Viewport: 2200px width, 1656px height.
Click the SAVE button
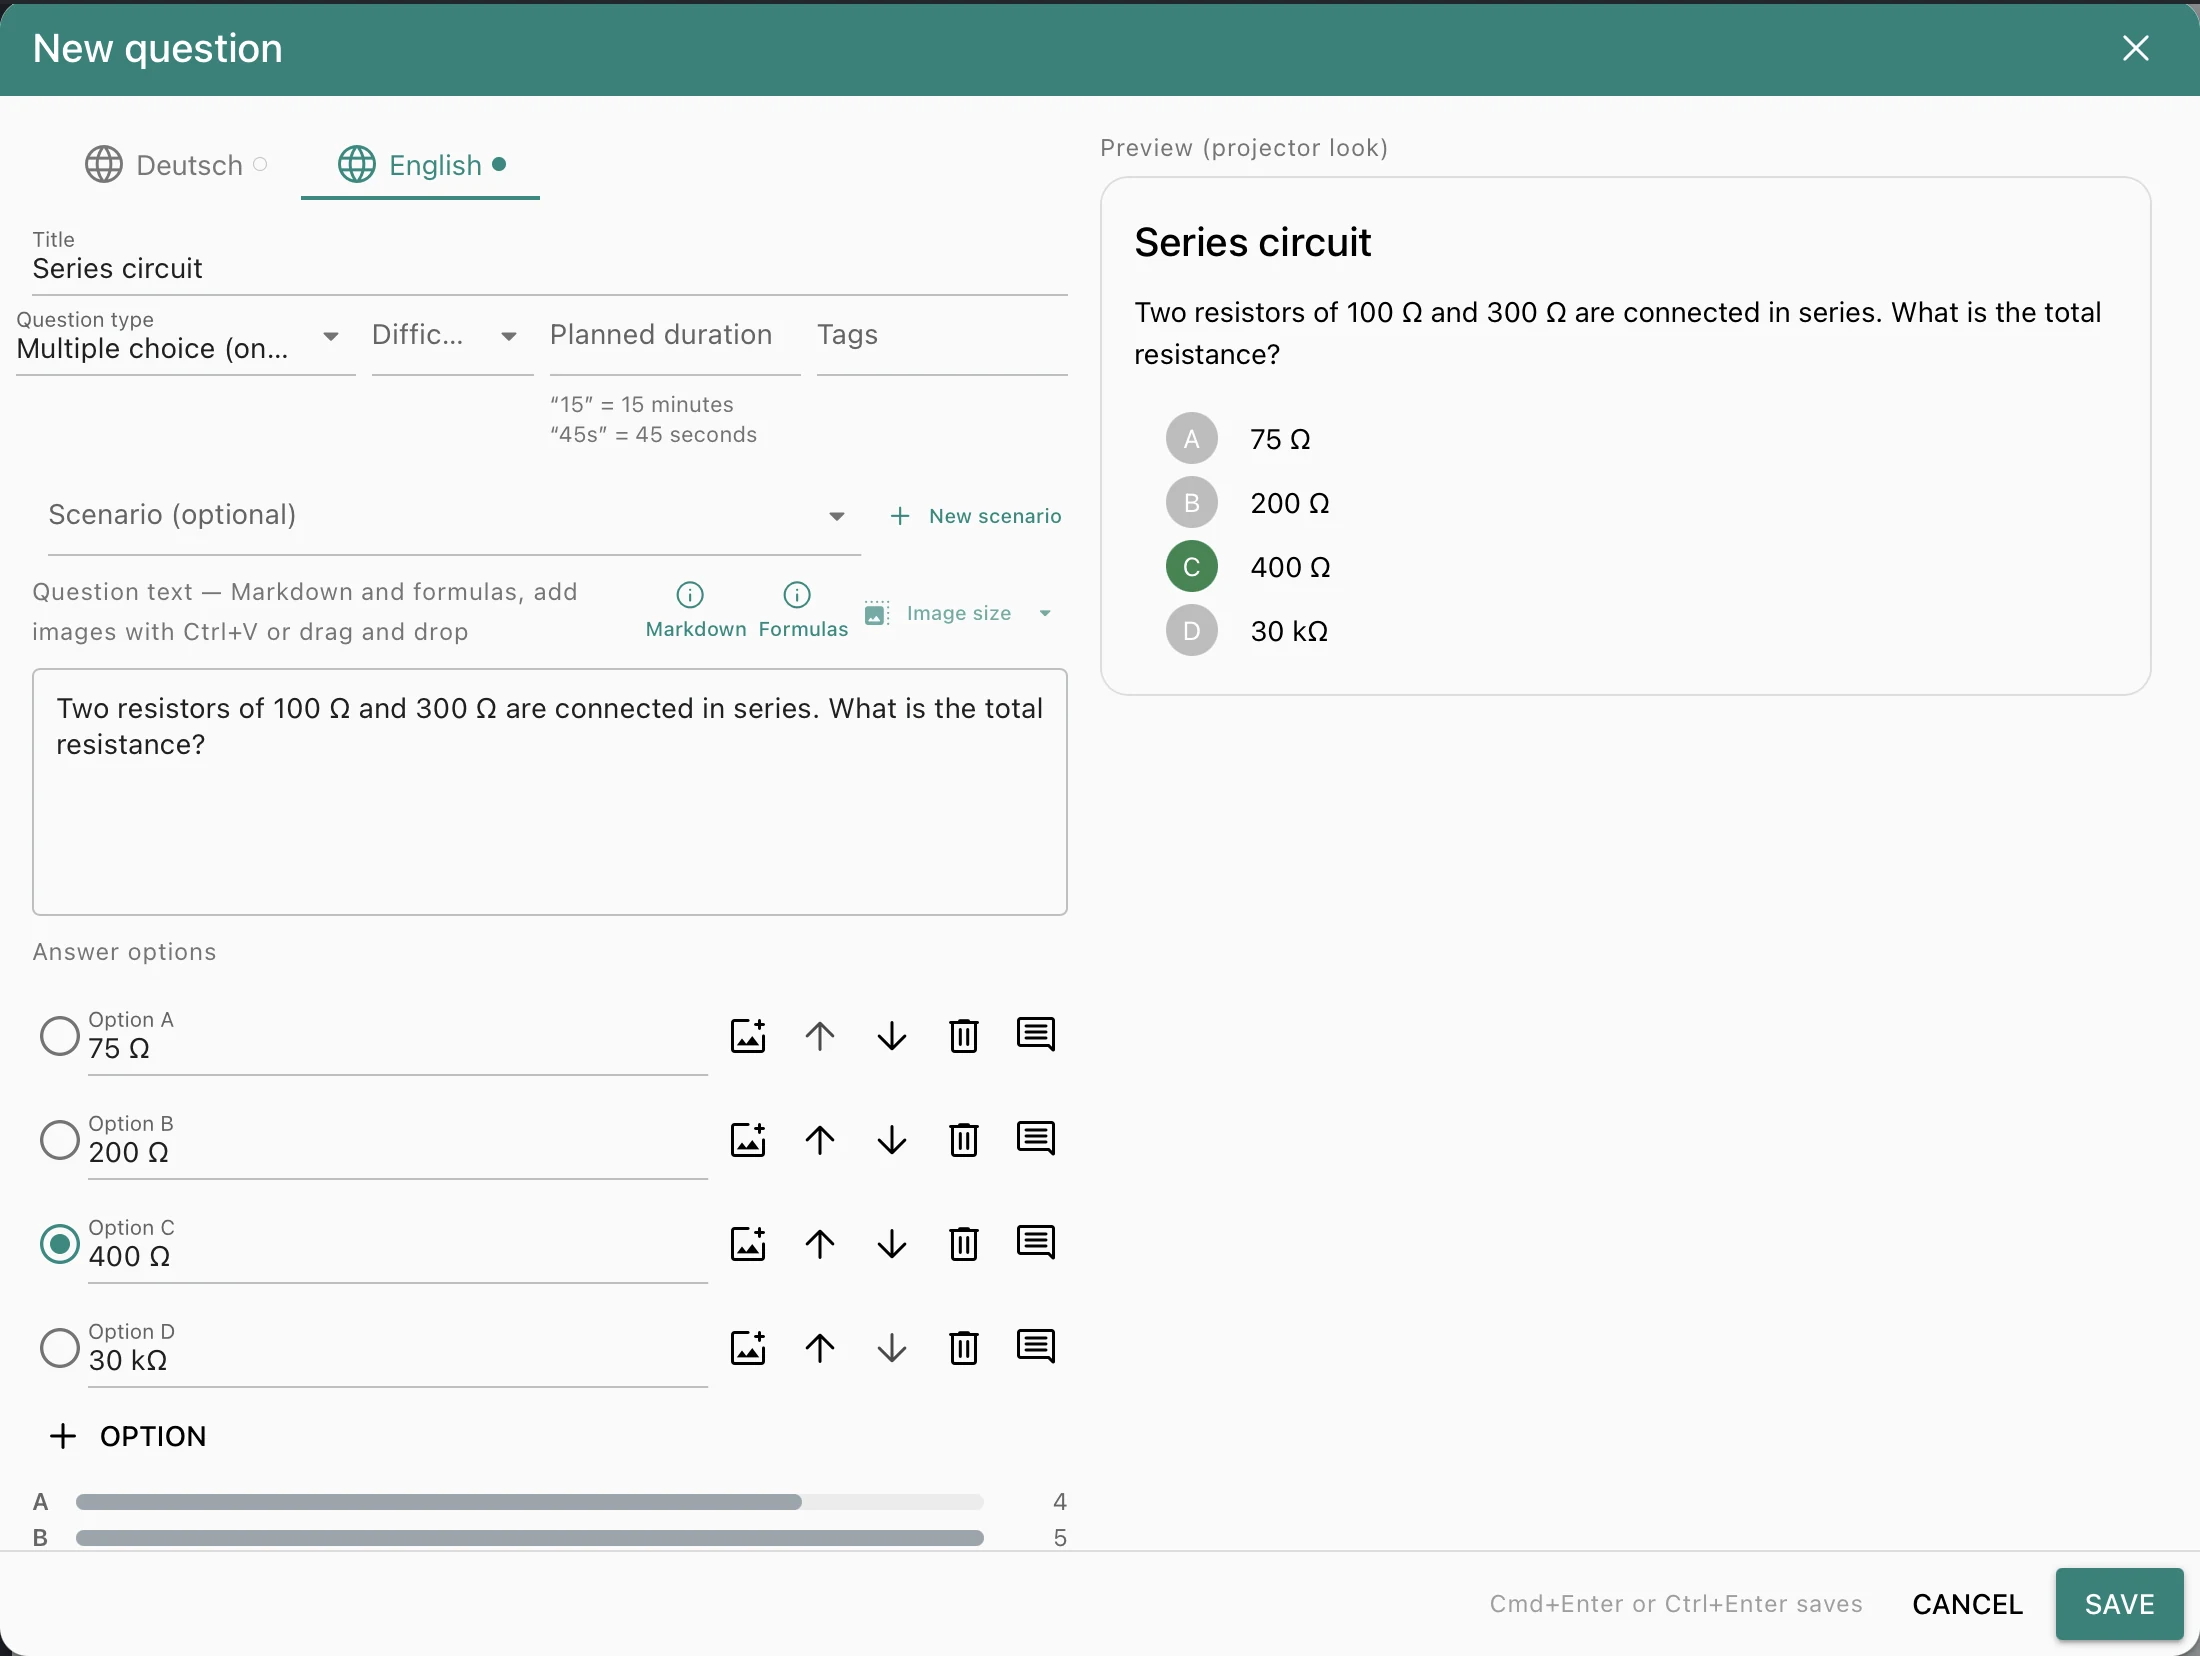click(x=2119, y=1604)
